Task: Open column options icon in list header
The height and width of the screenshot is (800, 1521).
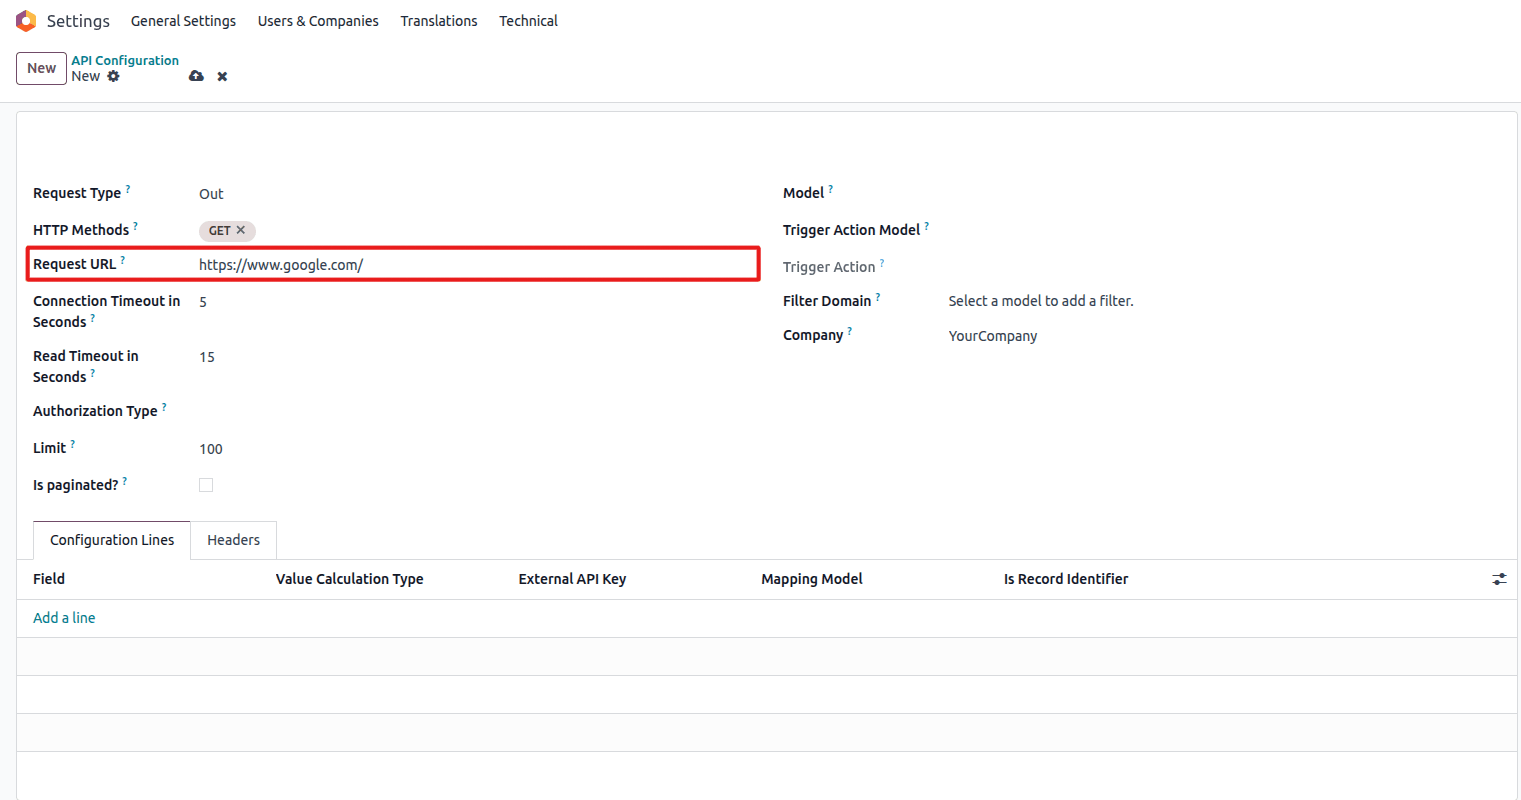Action: 1499,579
